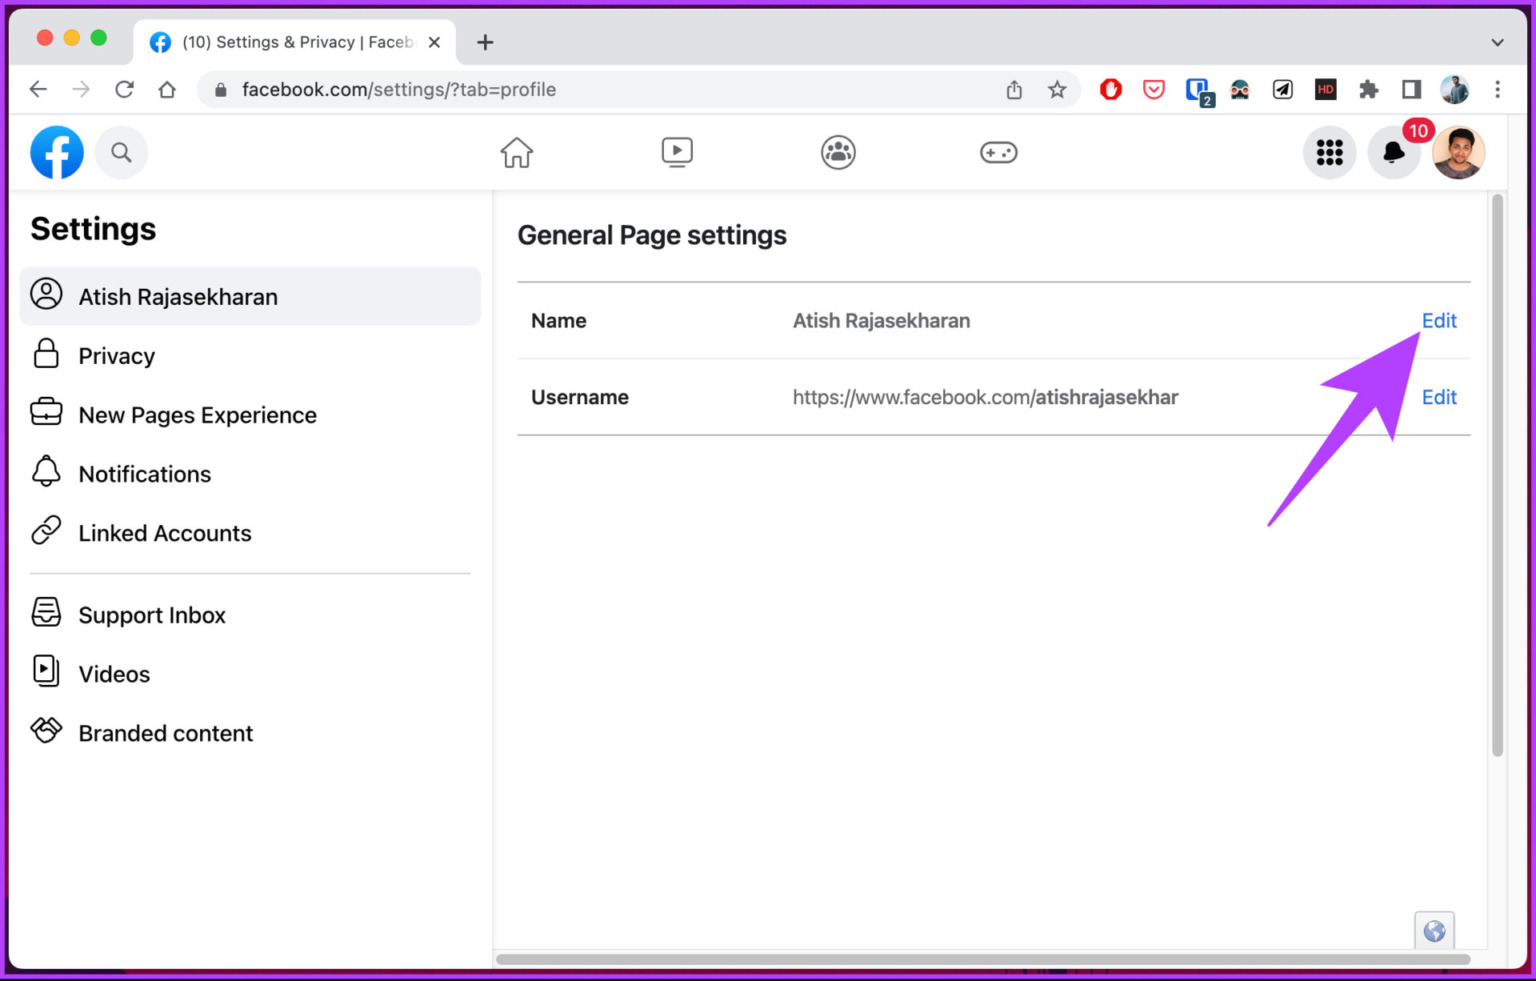Open the Pocket extension icon
The width and height of the screenshot is (1536, 981).
(x=1153, y=89)
